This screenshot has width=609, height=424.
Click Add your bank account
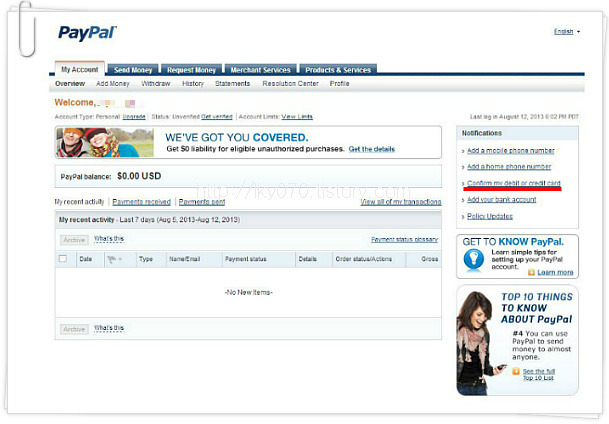click(501, 200)
